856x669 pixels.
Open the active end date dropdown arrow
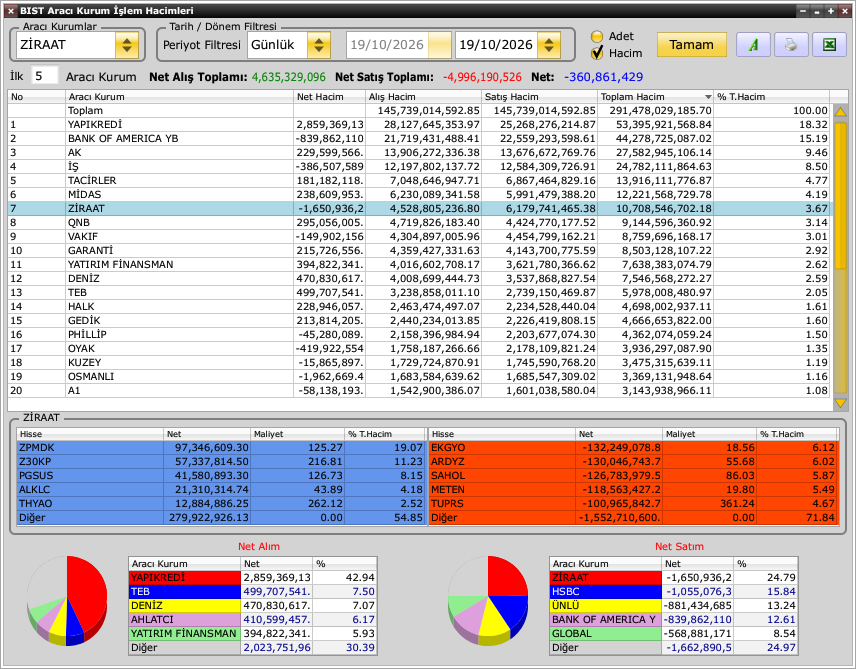pos(549,45)
